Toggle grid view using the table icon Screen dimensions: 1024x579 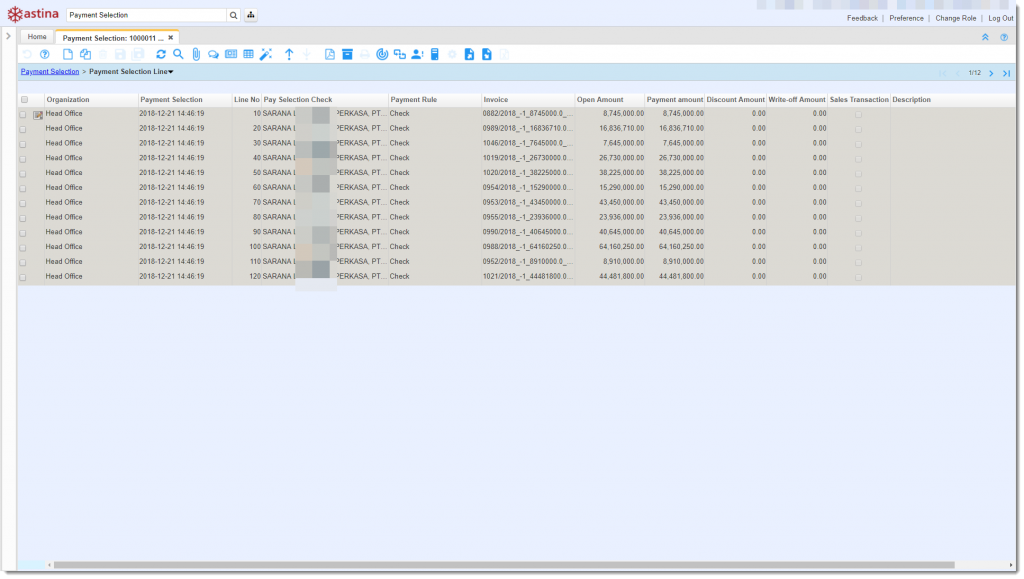coord(248,54)
